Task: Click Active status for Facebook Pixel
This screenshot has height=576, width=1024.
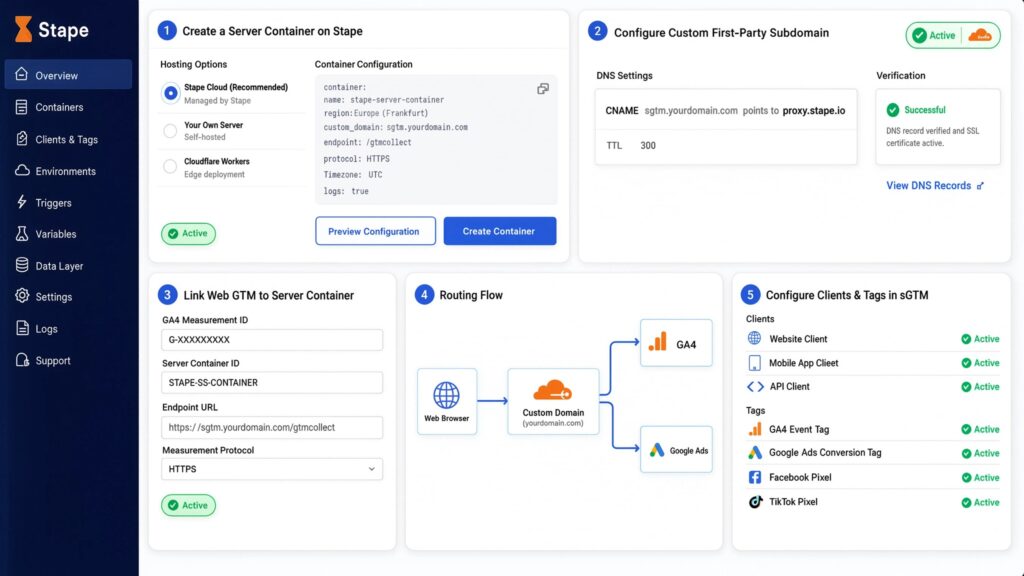Action: [980, 477]
